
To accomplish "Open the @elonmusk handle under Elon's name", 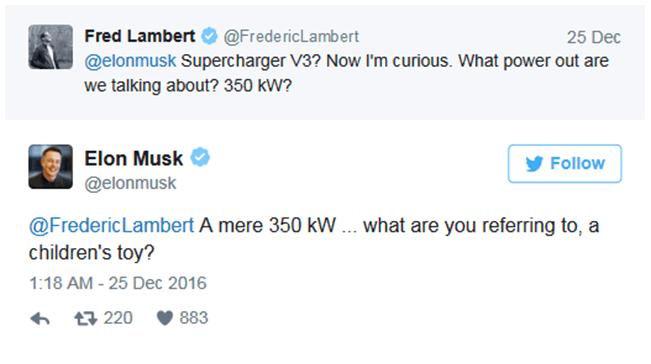I will (130, 183).
